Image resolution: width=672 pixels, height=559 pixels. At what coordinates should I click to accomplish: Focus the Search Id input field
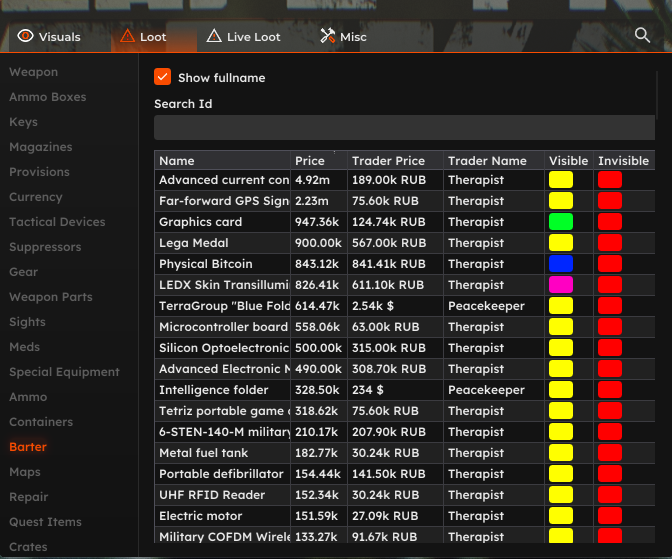(x=404, y=127)
